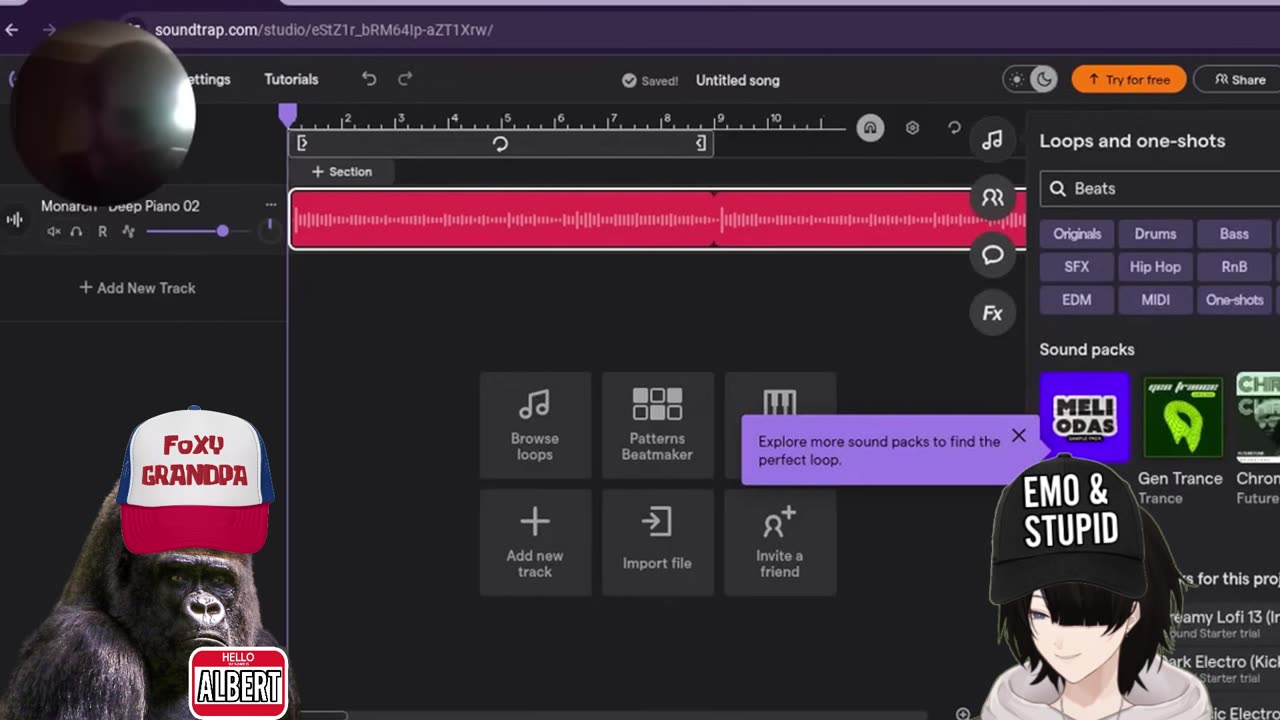Click Add New Track in track list
Viewport: 1280px width, 720px height.
point(138,288)
